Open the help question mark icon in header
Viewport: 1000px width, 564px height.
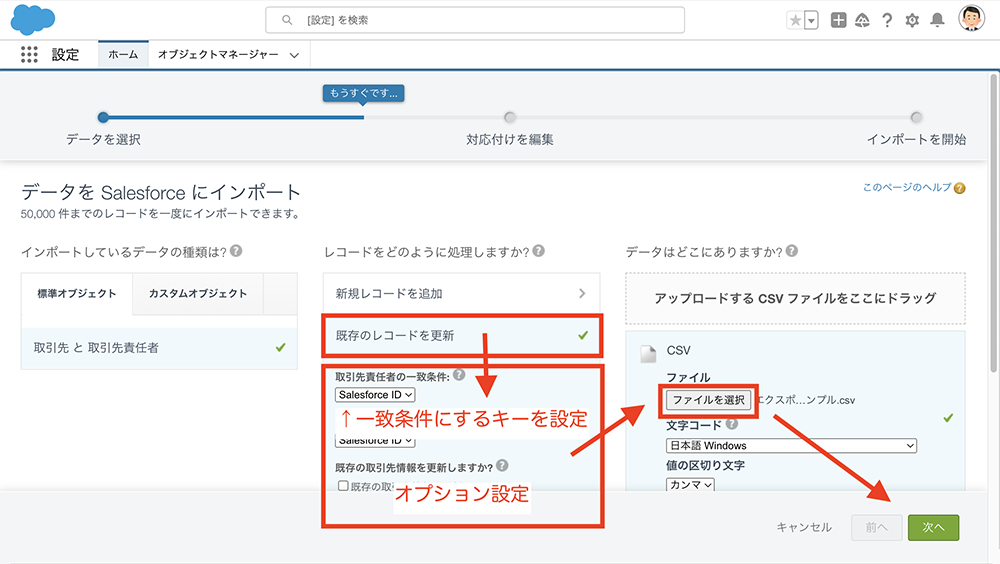coord(887,20)
